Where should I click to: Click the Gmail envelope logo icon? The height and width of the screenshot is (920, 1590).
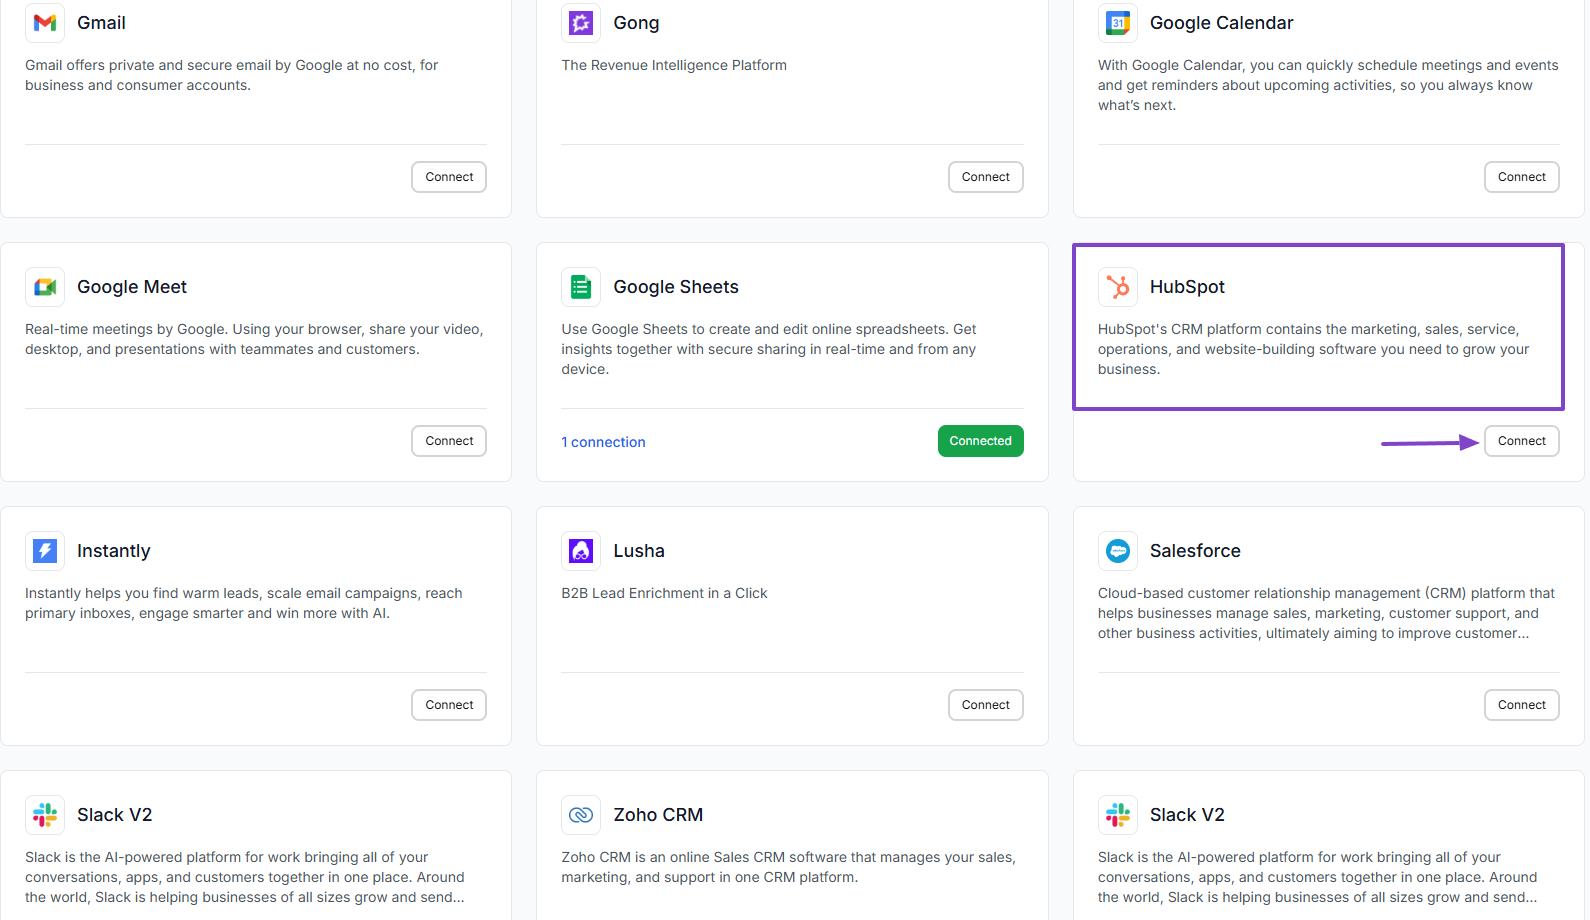pyautogui.click(x=45, y=23)
